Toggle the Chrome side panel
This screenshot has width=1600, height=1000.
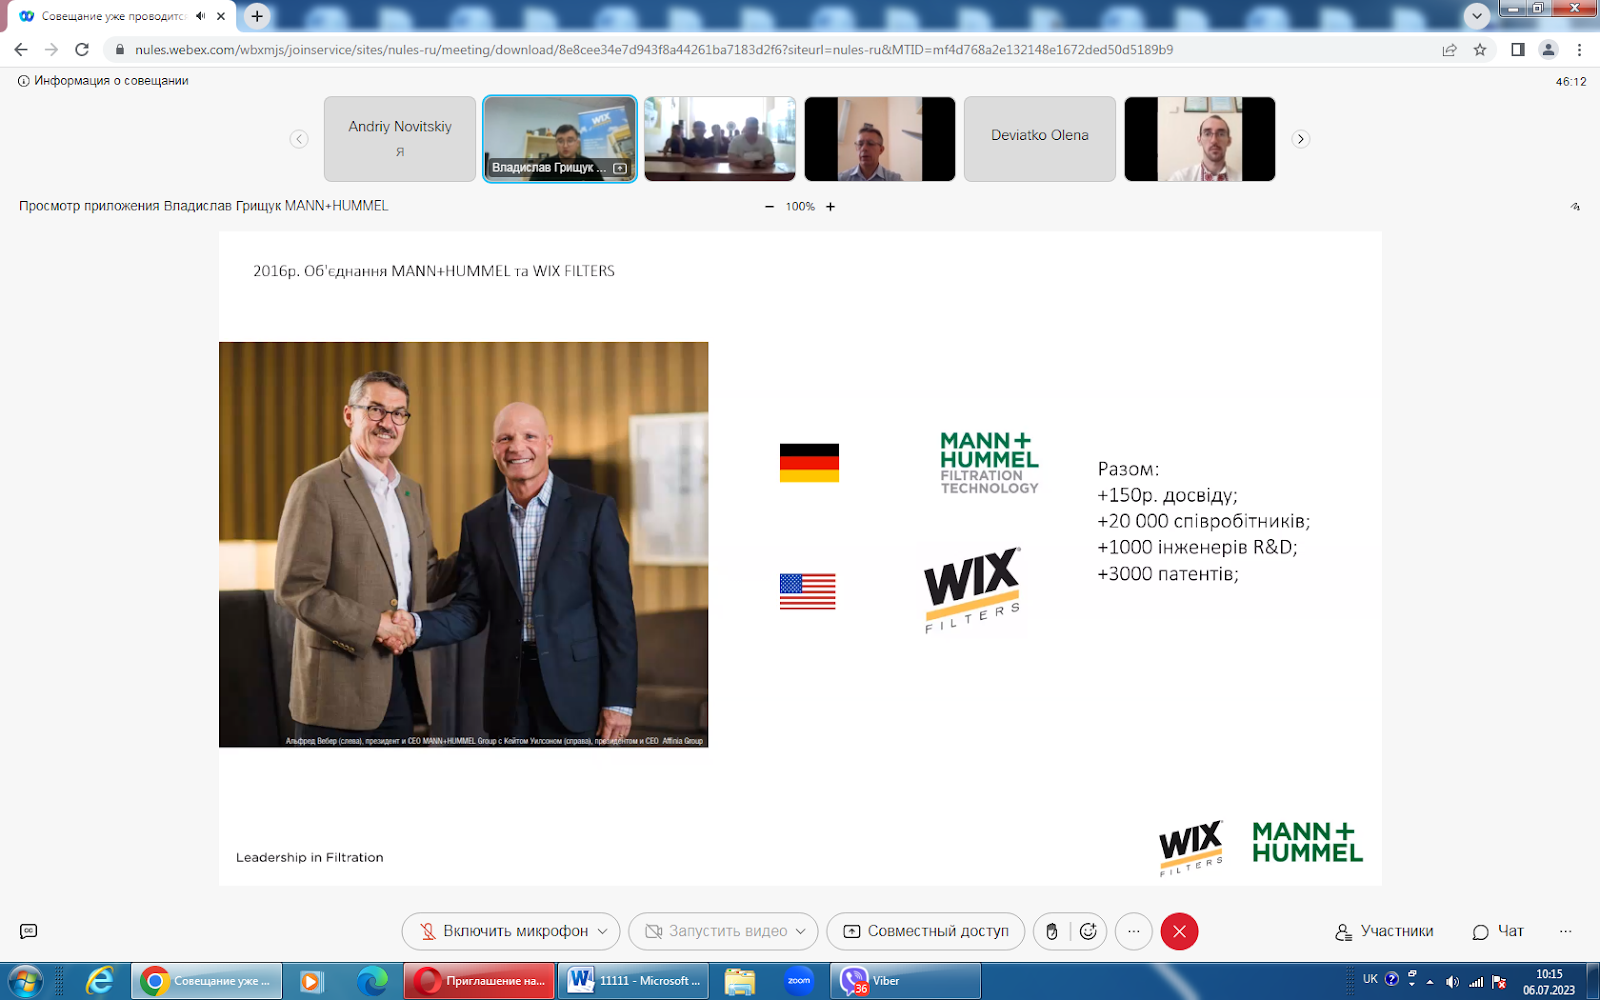click(1517, 49)
